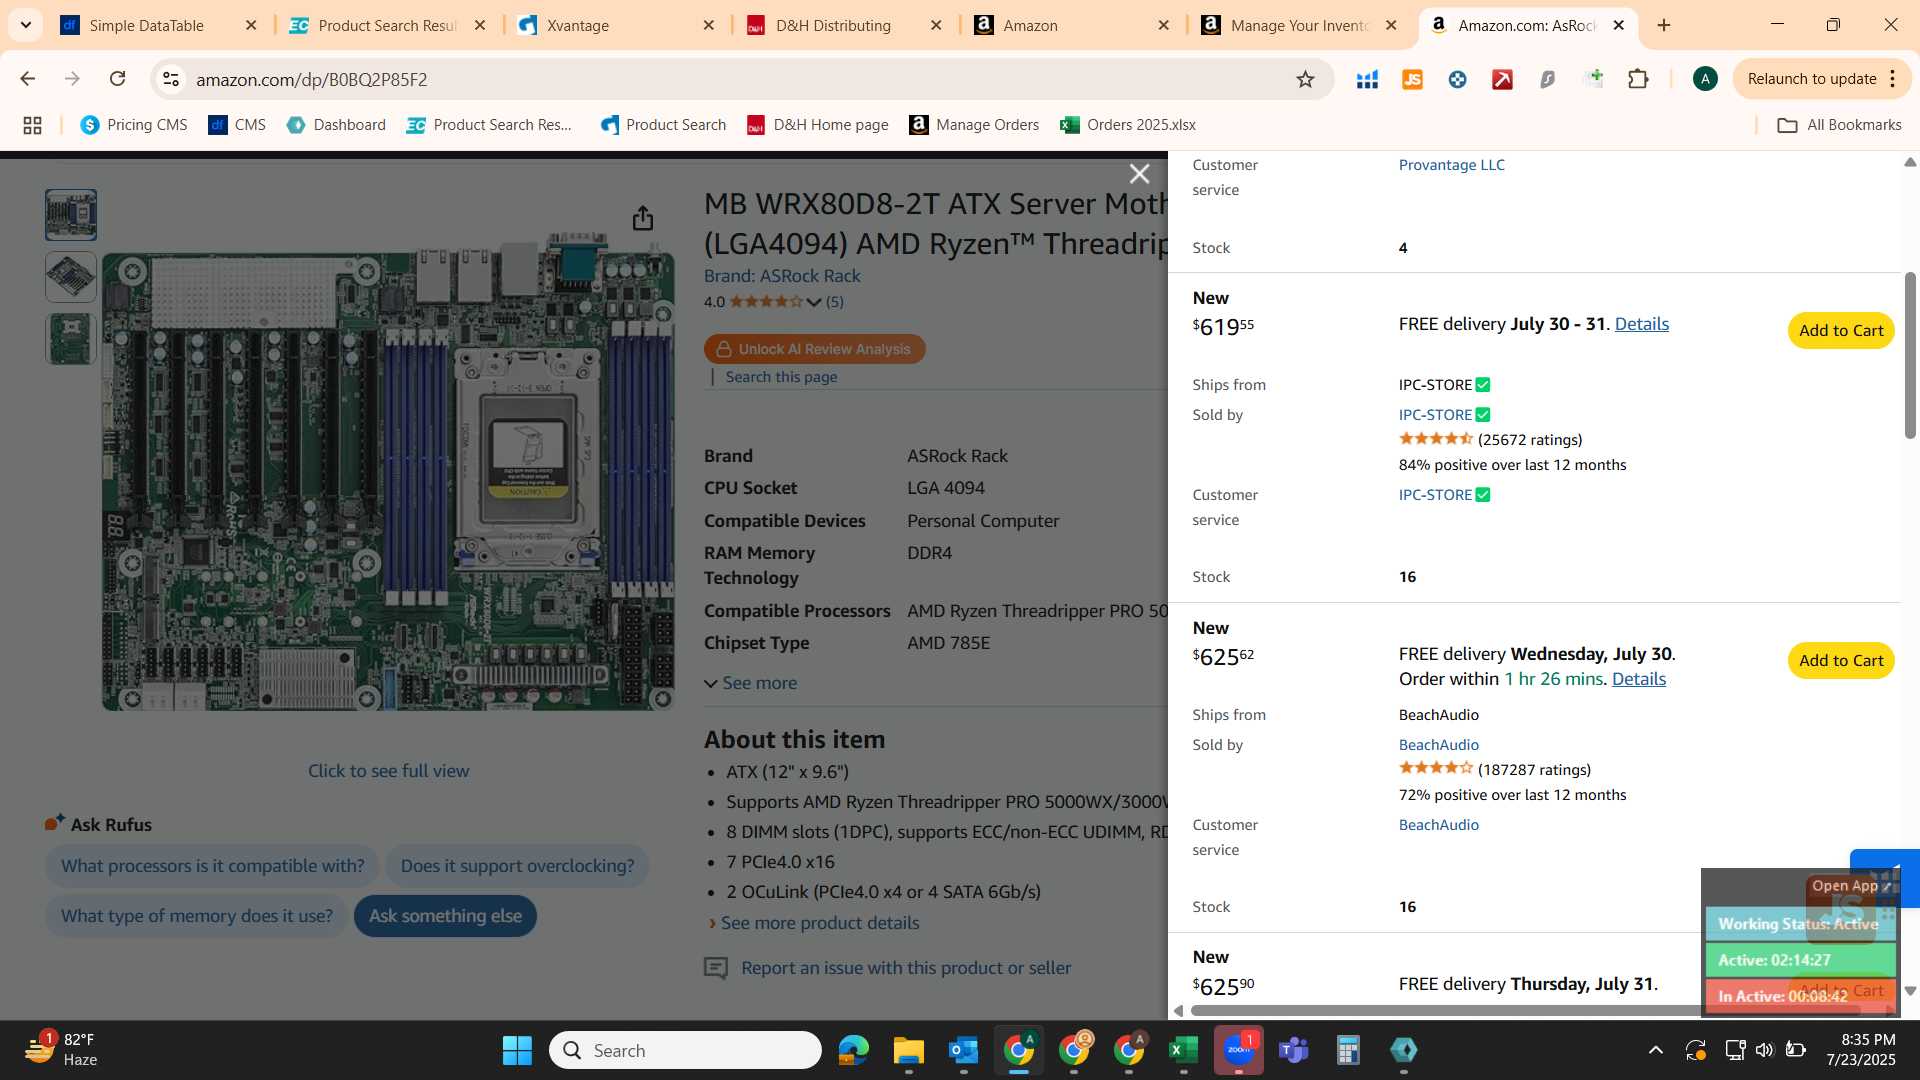Open a new browser tab
Image resolution: width=1920 pixels, height=1080 pixels.
1664,25
